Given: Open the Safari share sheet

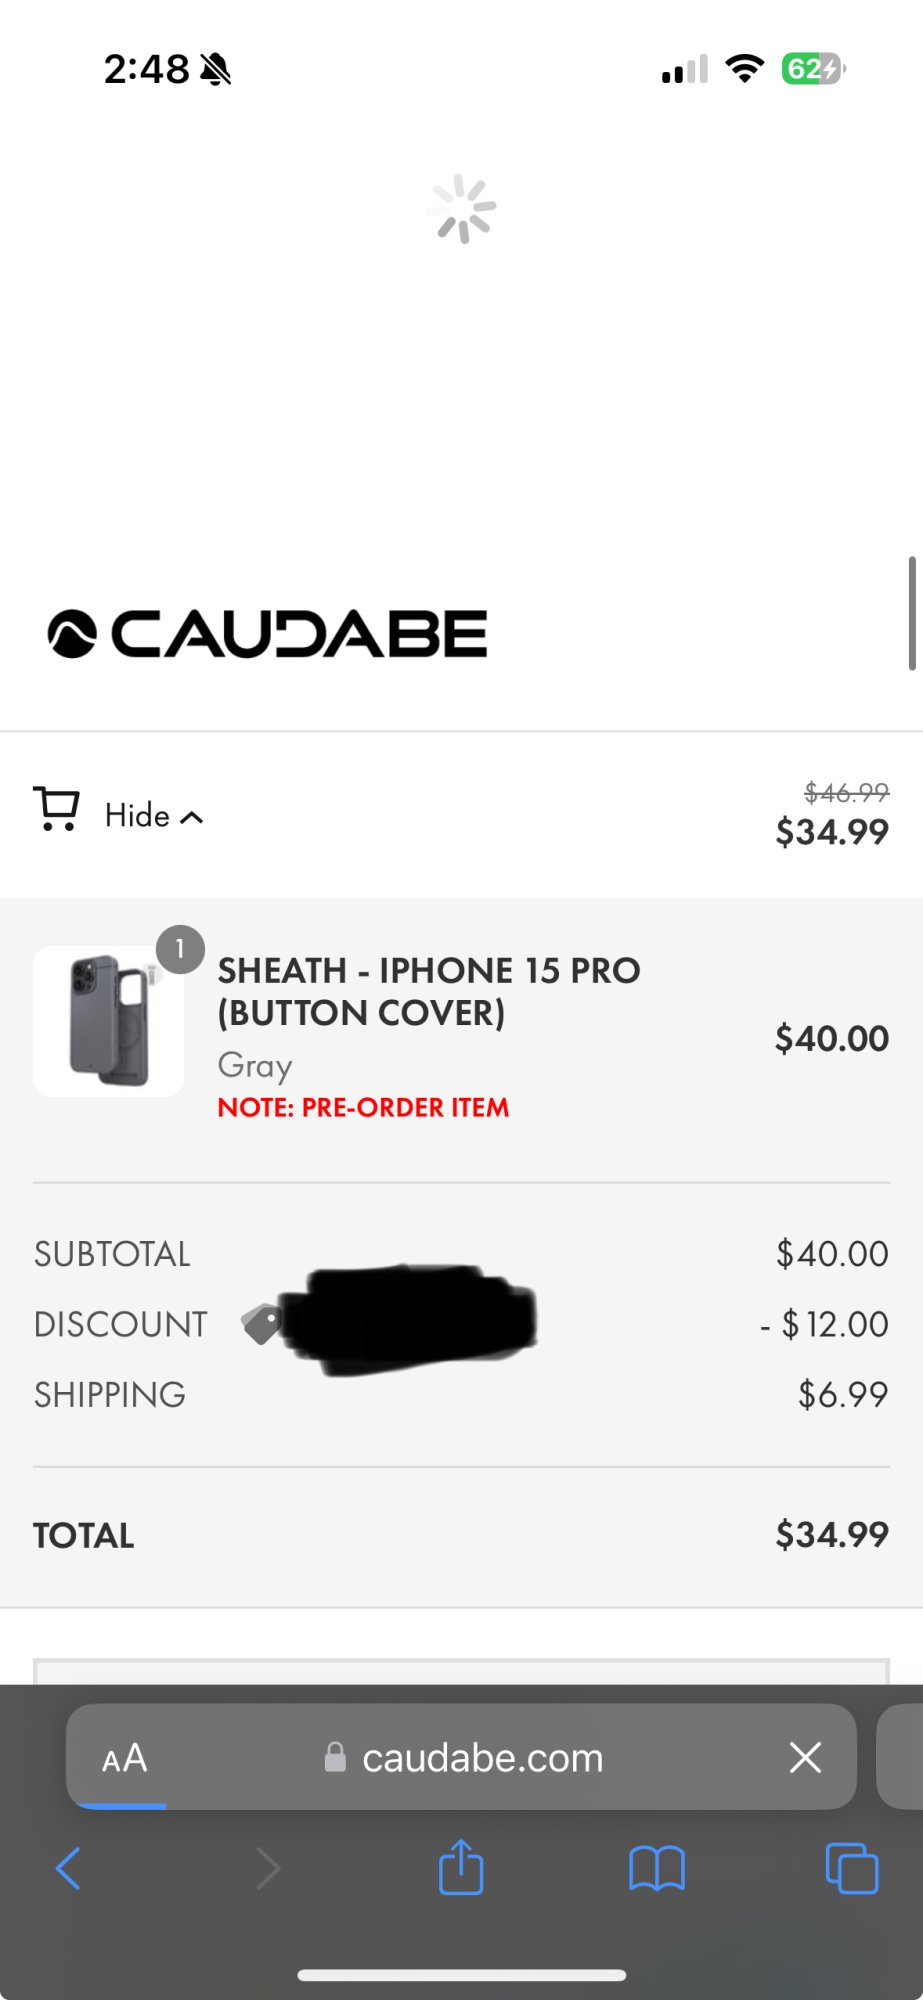Looking at the screenshot, I should (x=461, y=1866).
